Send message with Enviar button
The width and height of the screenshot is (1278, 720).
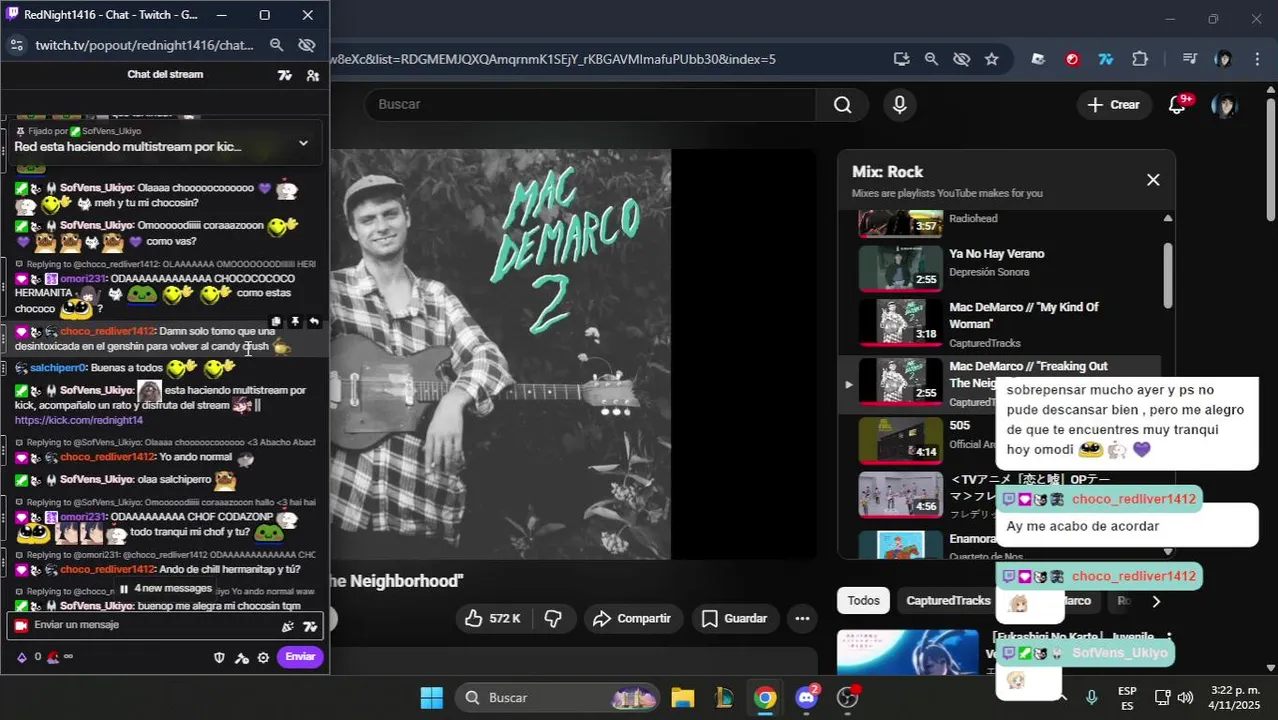(x=300, y=657)
